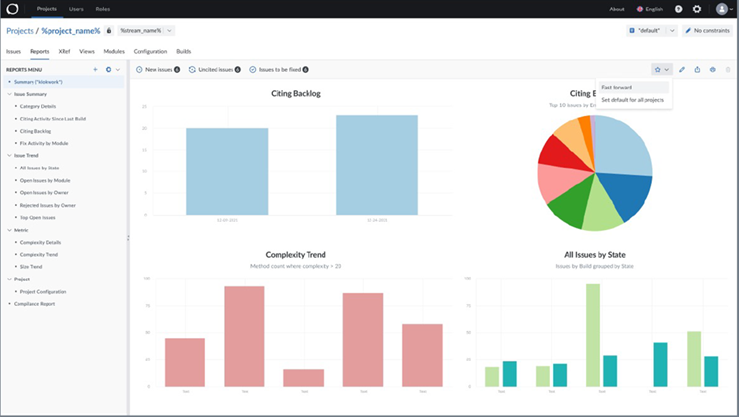Choose Fast forward from dropdown menu

pyautogui.click(x=633, y=87)
